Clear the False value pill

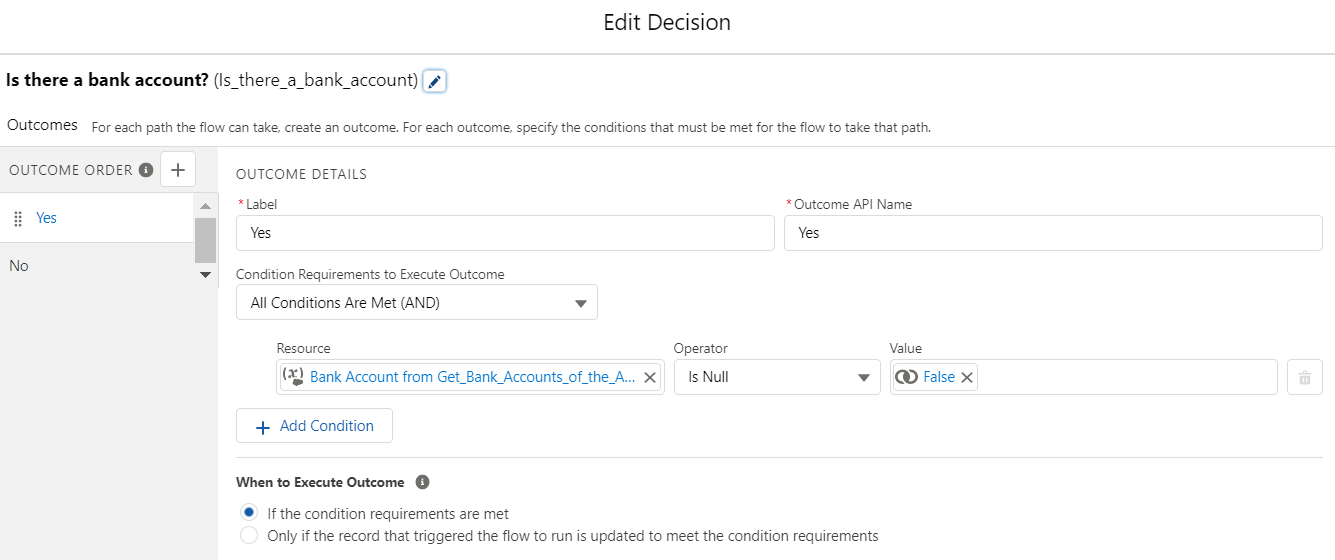point(967,377)
